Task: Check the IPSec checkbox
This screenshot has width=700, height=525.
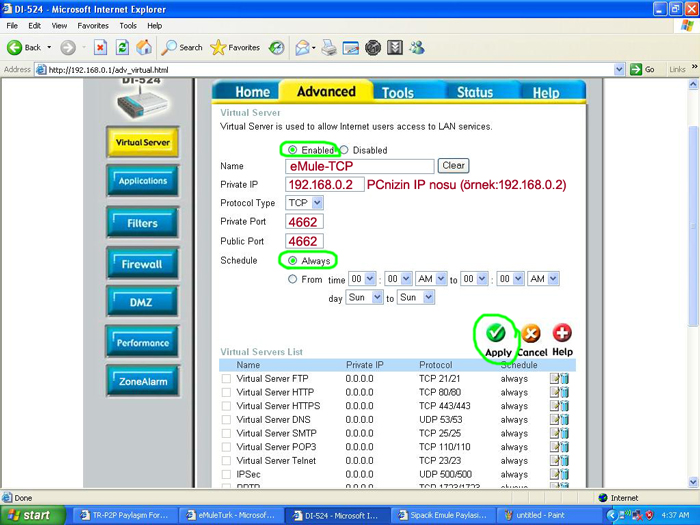Action: click(x=226, y=475)
